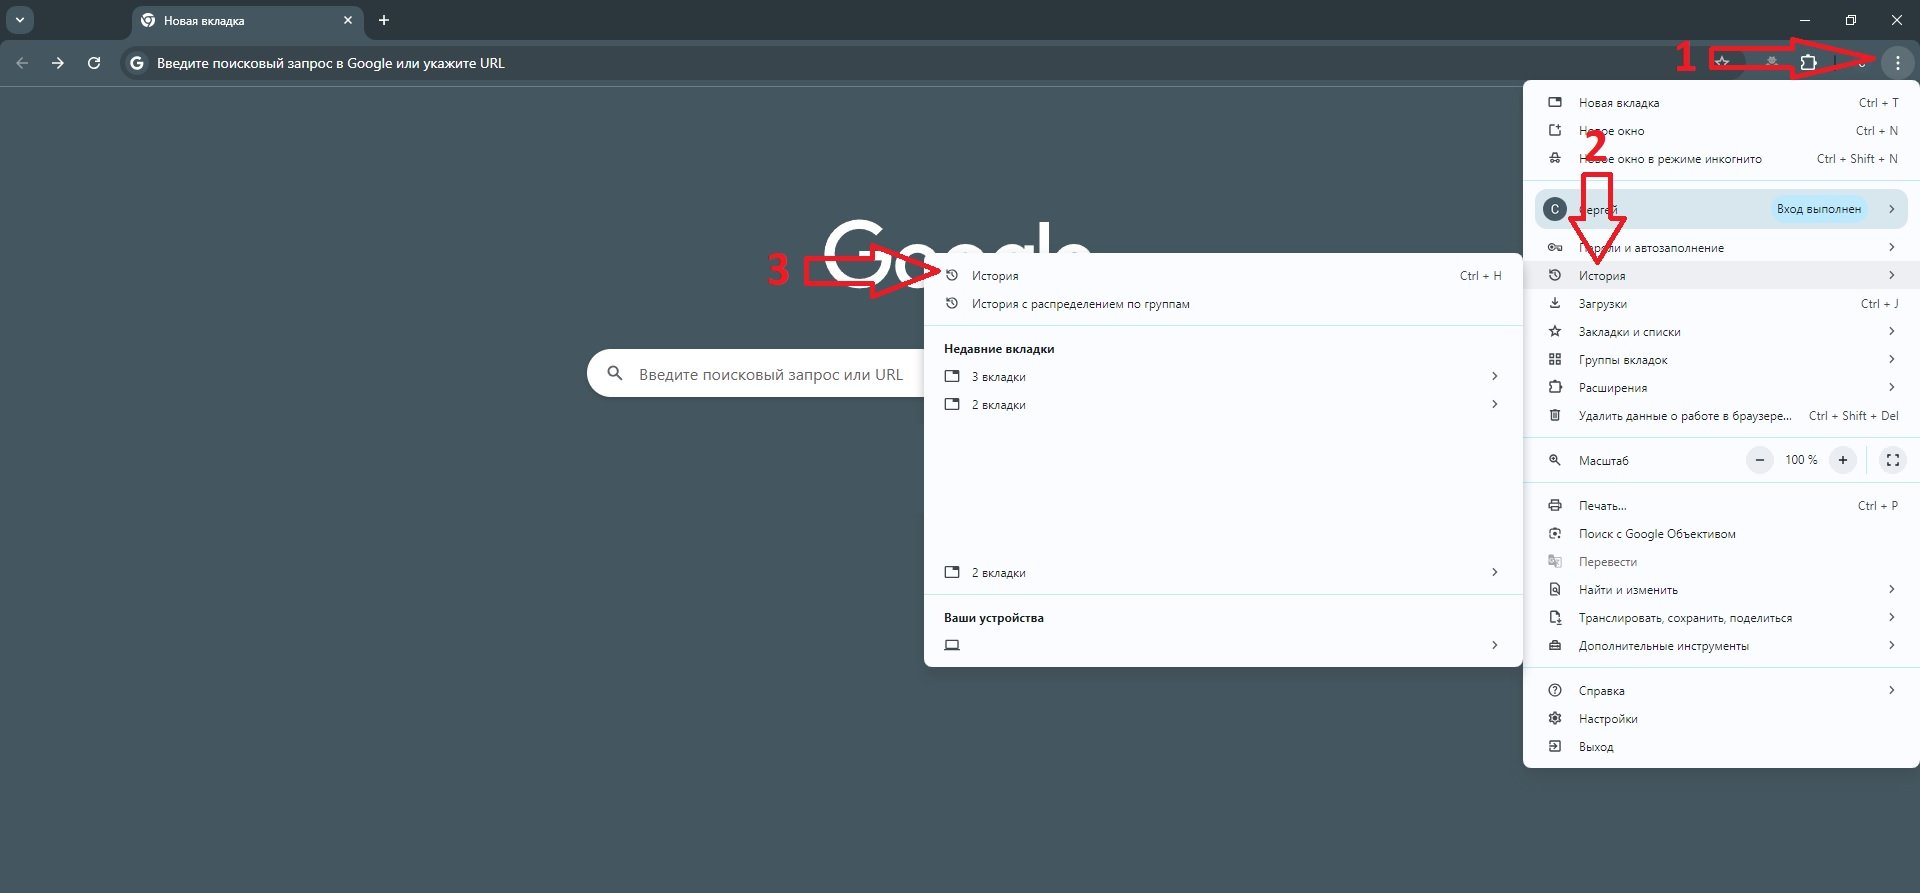Click the Extensions puzzle icon in toolbar
The height and width of the screenshot is (893, 1920).
(1808, 63)
